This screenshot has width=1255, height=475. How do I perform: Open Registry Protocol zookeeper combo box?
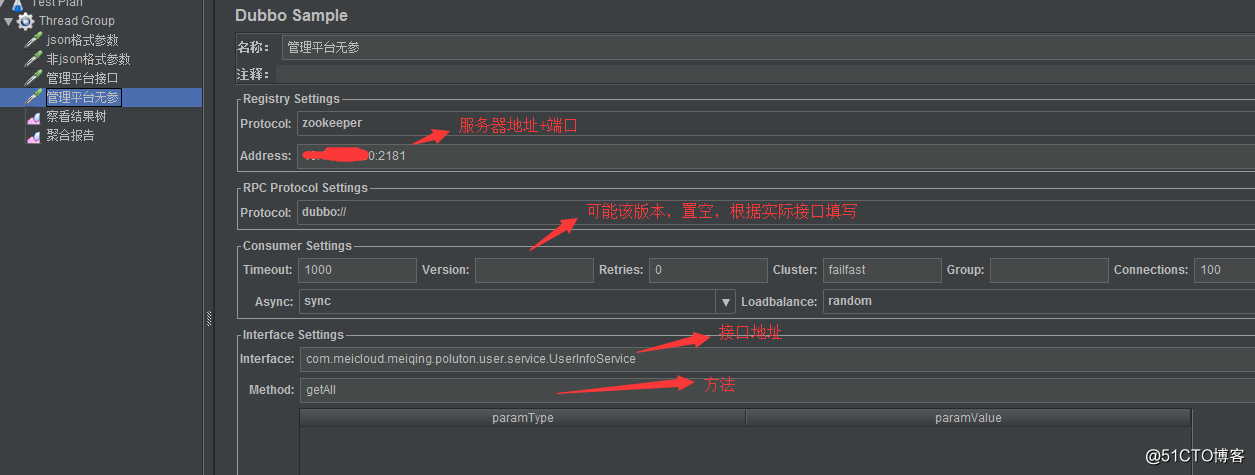(x=776, y=124)
